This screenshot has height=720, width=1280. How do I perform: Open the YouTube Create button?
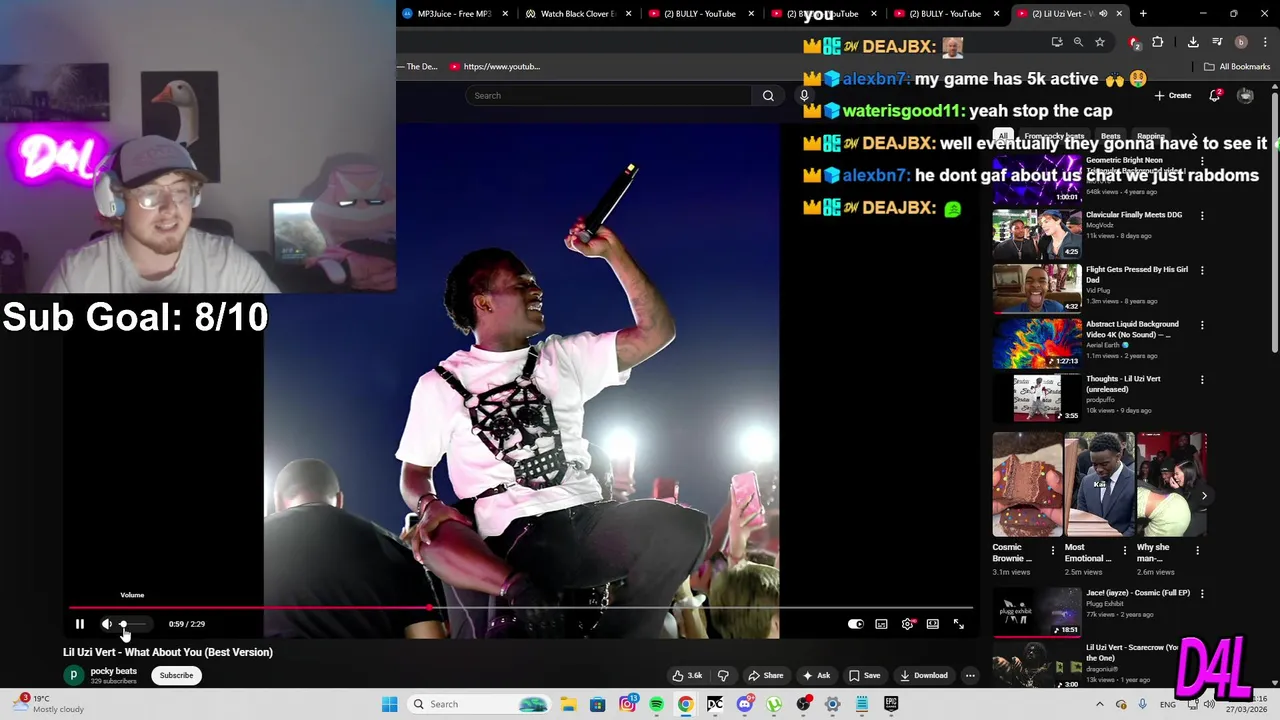click(1173, 95)
